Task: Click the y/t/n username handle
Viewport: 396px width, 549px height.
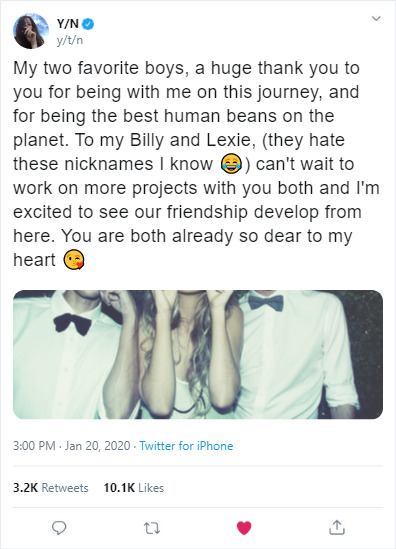Action: click(x=70, y=40)
